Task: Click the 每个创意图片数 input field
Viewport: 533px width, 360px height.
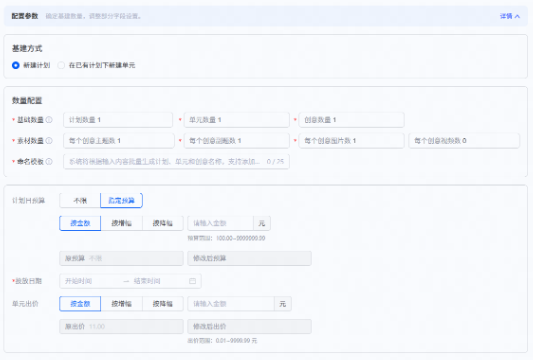Action: point(351,141)
